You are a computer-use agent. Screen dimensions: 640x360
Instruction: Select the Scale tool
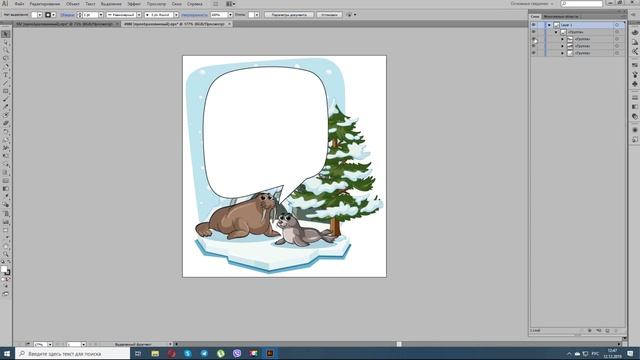[x=5, y=140]
